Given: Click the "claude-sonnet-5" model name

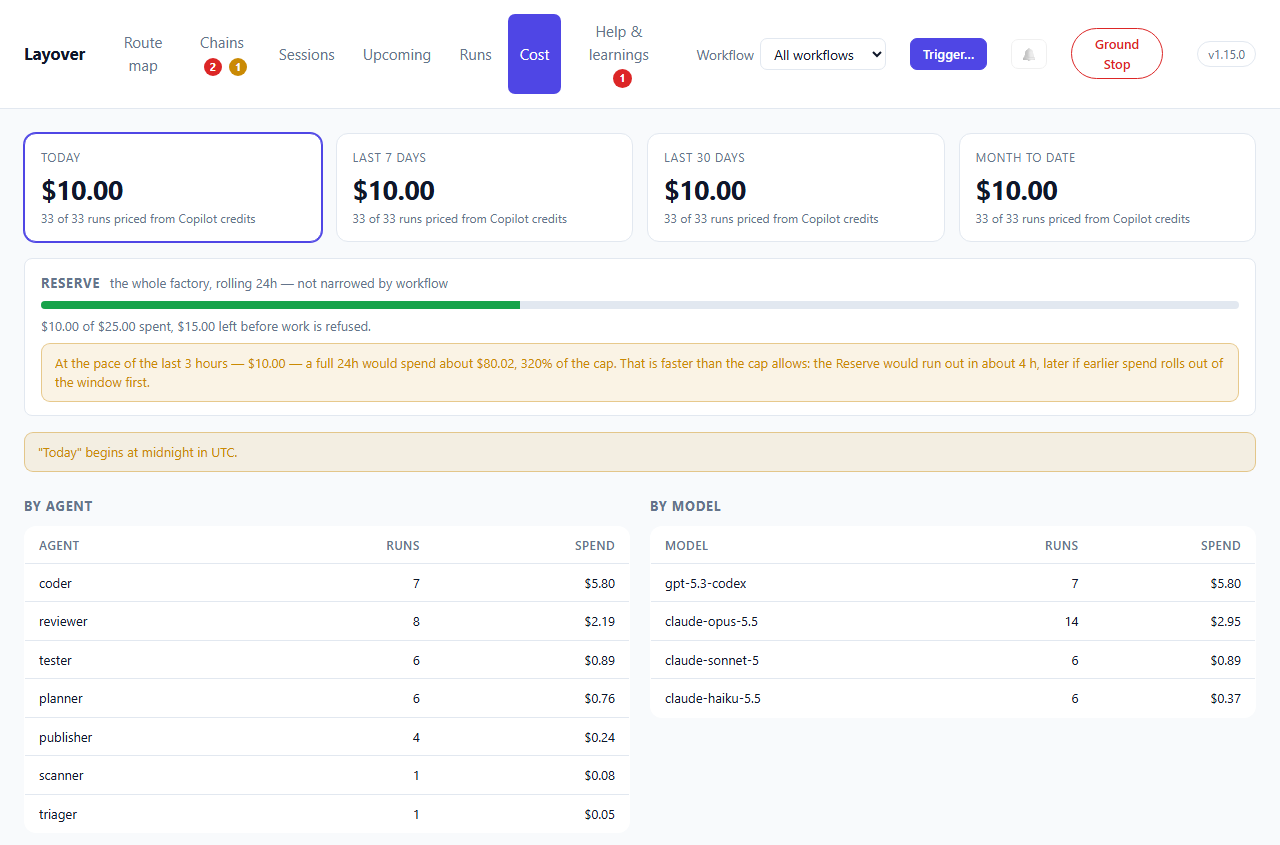Looking at the screenshot, I should pyautogui.click(x=711, y=660).
